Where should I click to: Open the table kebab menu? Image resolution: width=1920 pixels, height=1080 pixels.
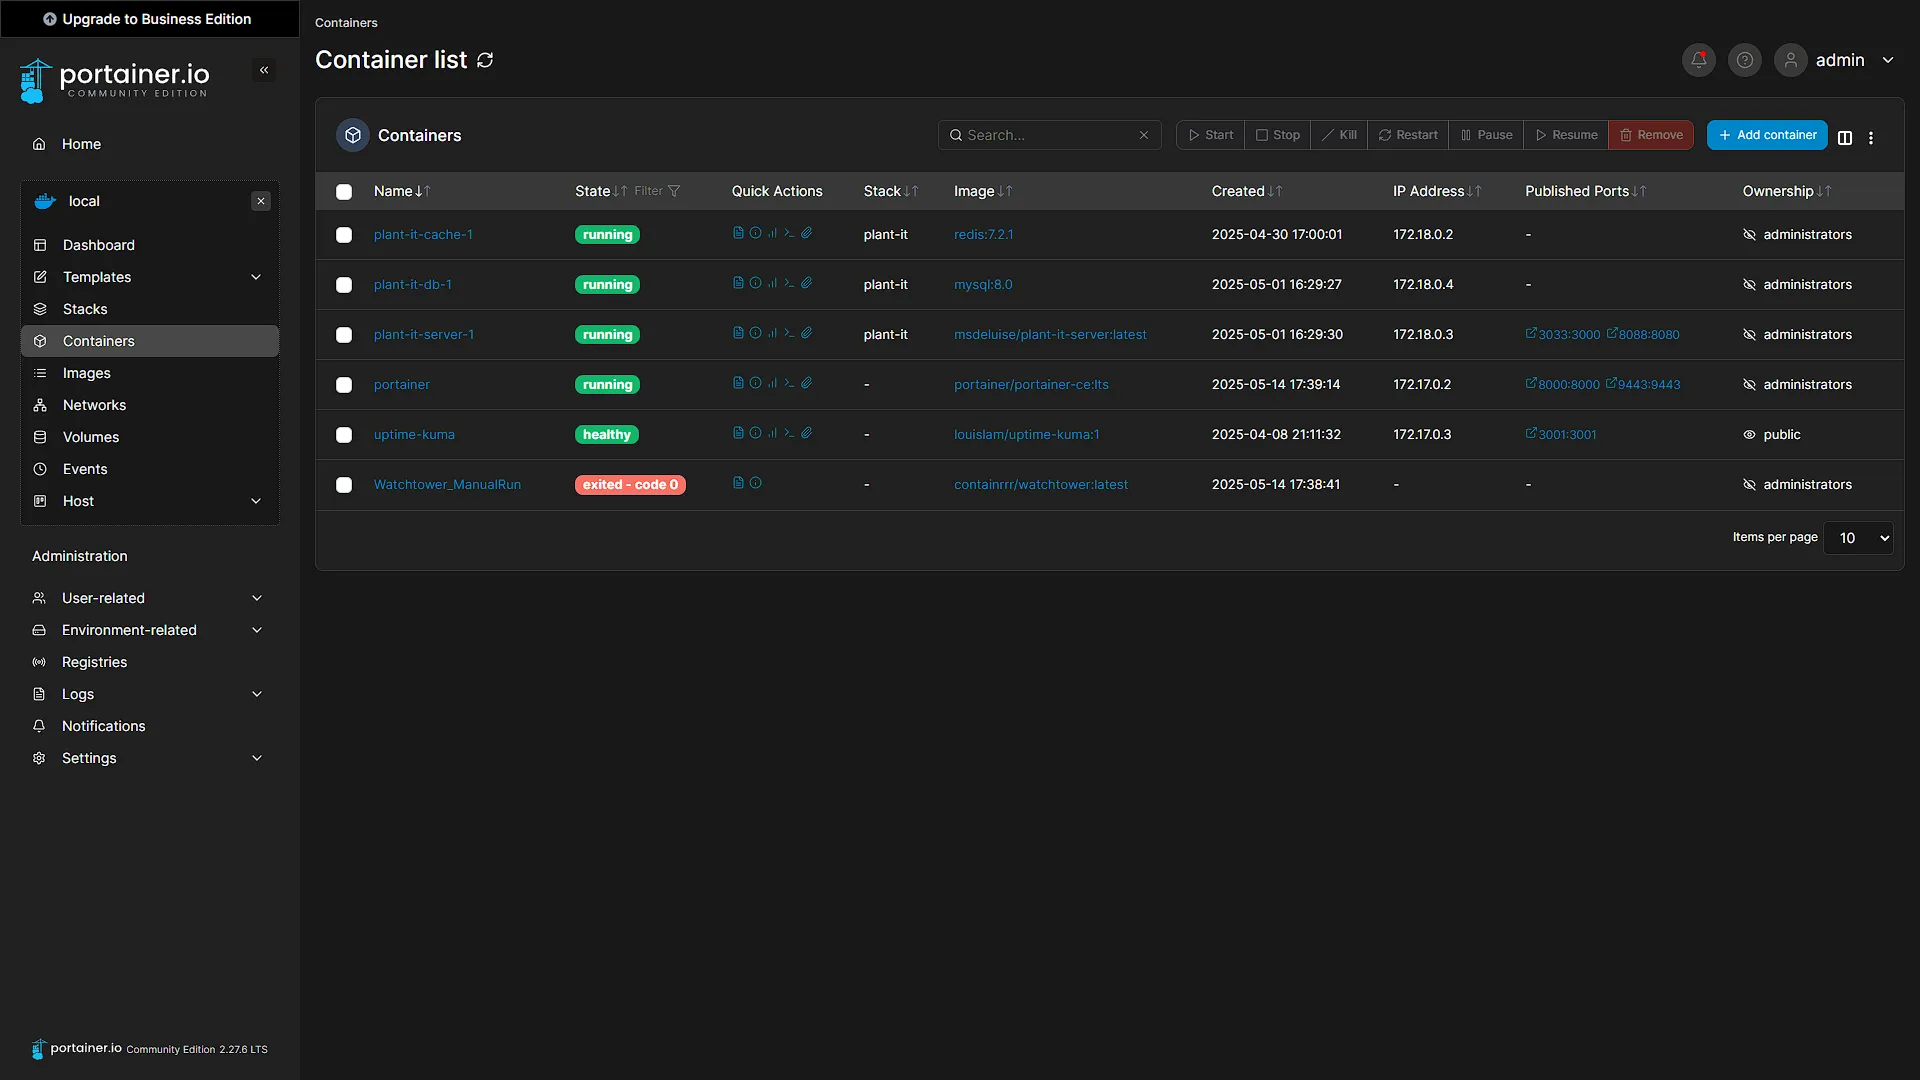[x=1871, y=138]
